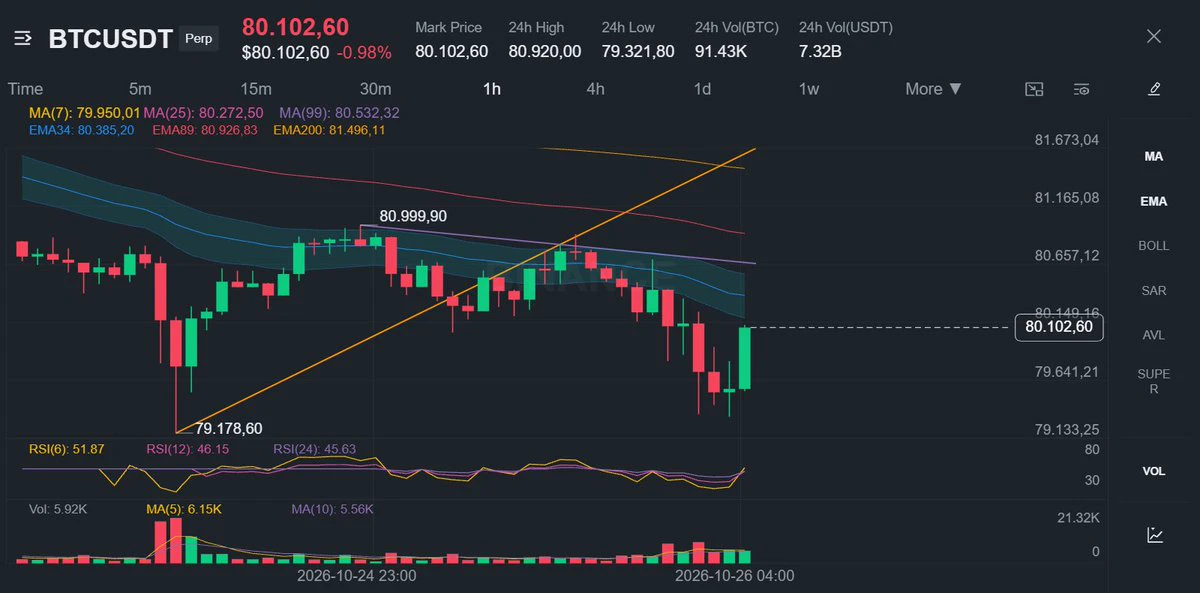Click the -0.98% price change value

[x=364, y=52]
